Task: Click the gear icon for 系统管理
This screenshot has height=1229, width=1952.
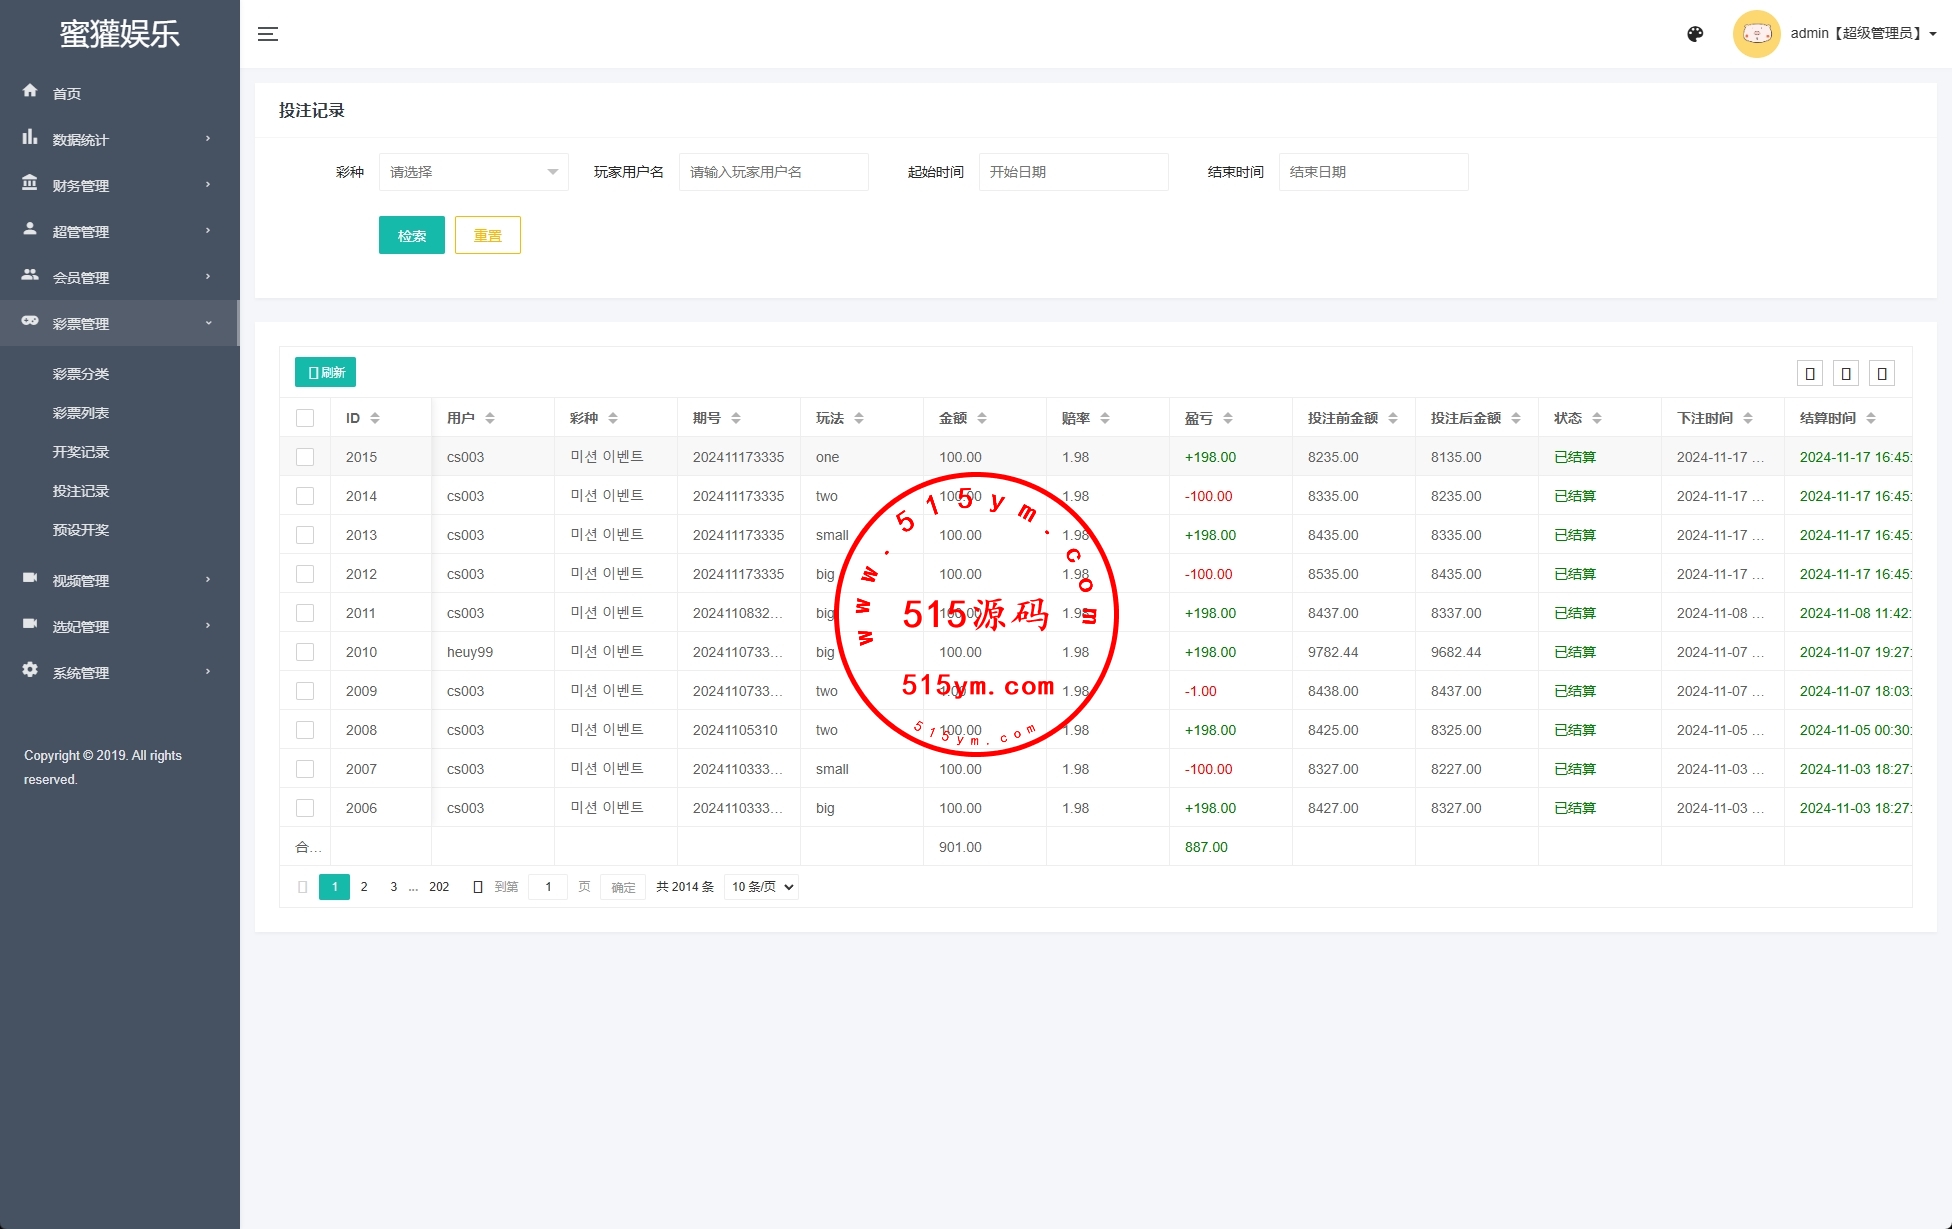Action: pos(30,670)
